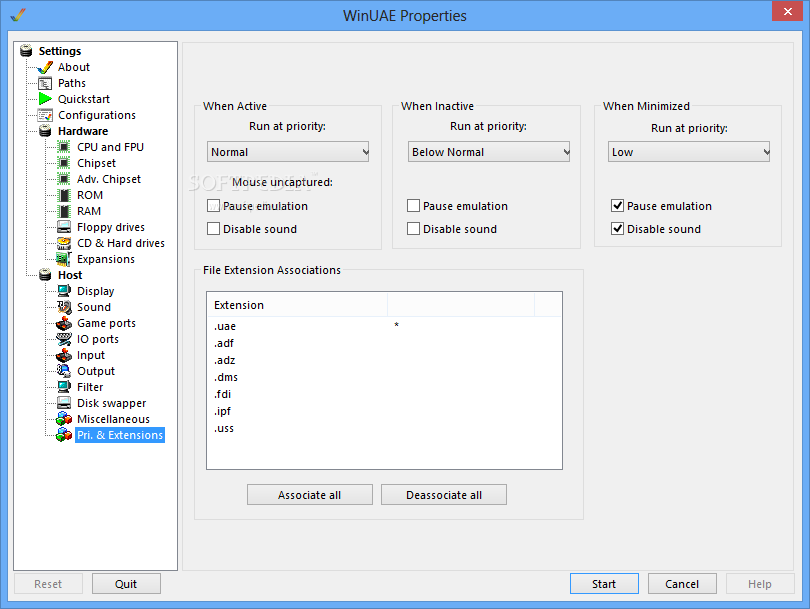Click the ROM chip icon
This screenshot has width=810, height=609.
pos(64,195)
